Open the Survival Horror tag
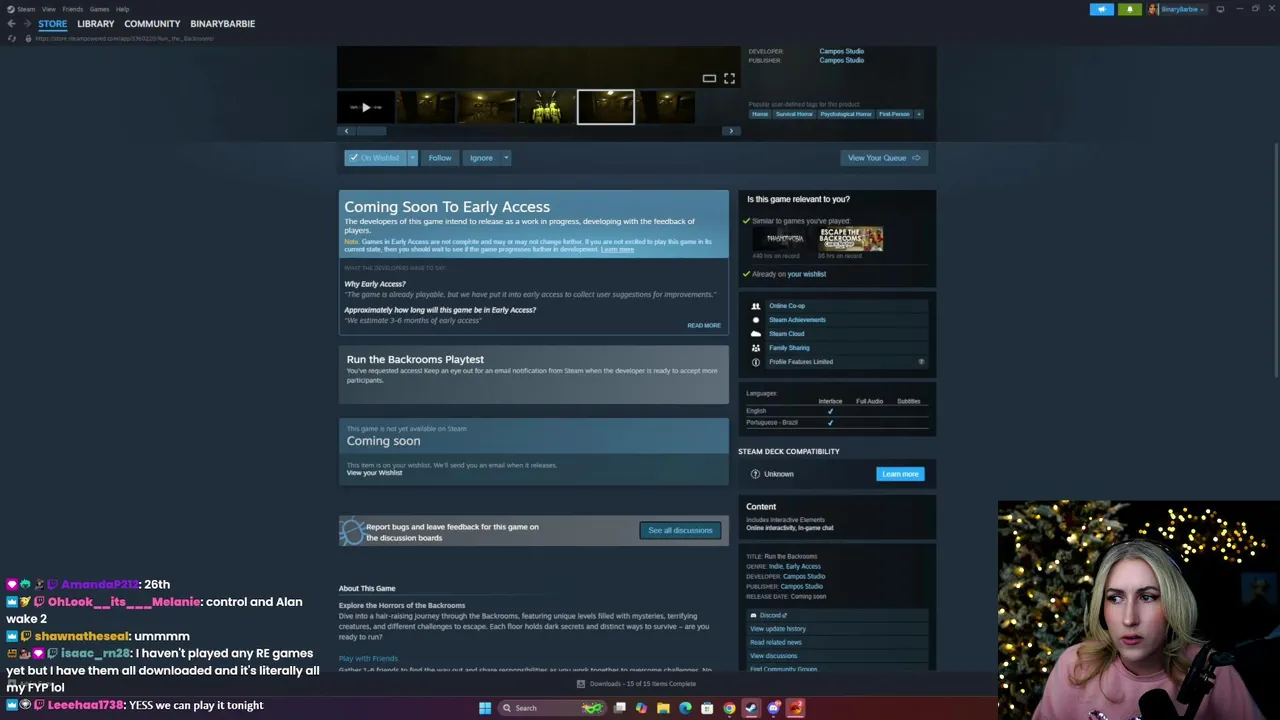Image resolution: width=1280 pixels, height=720 pixels. pyautogui.click(x=794, y=114)
